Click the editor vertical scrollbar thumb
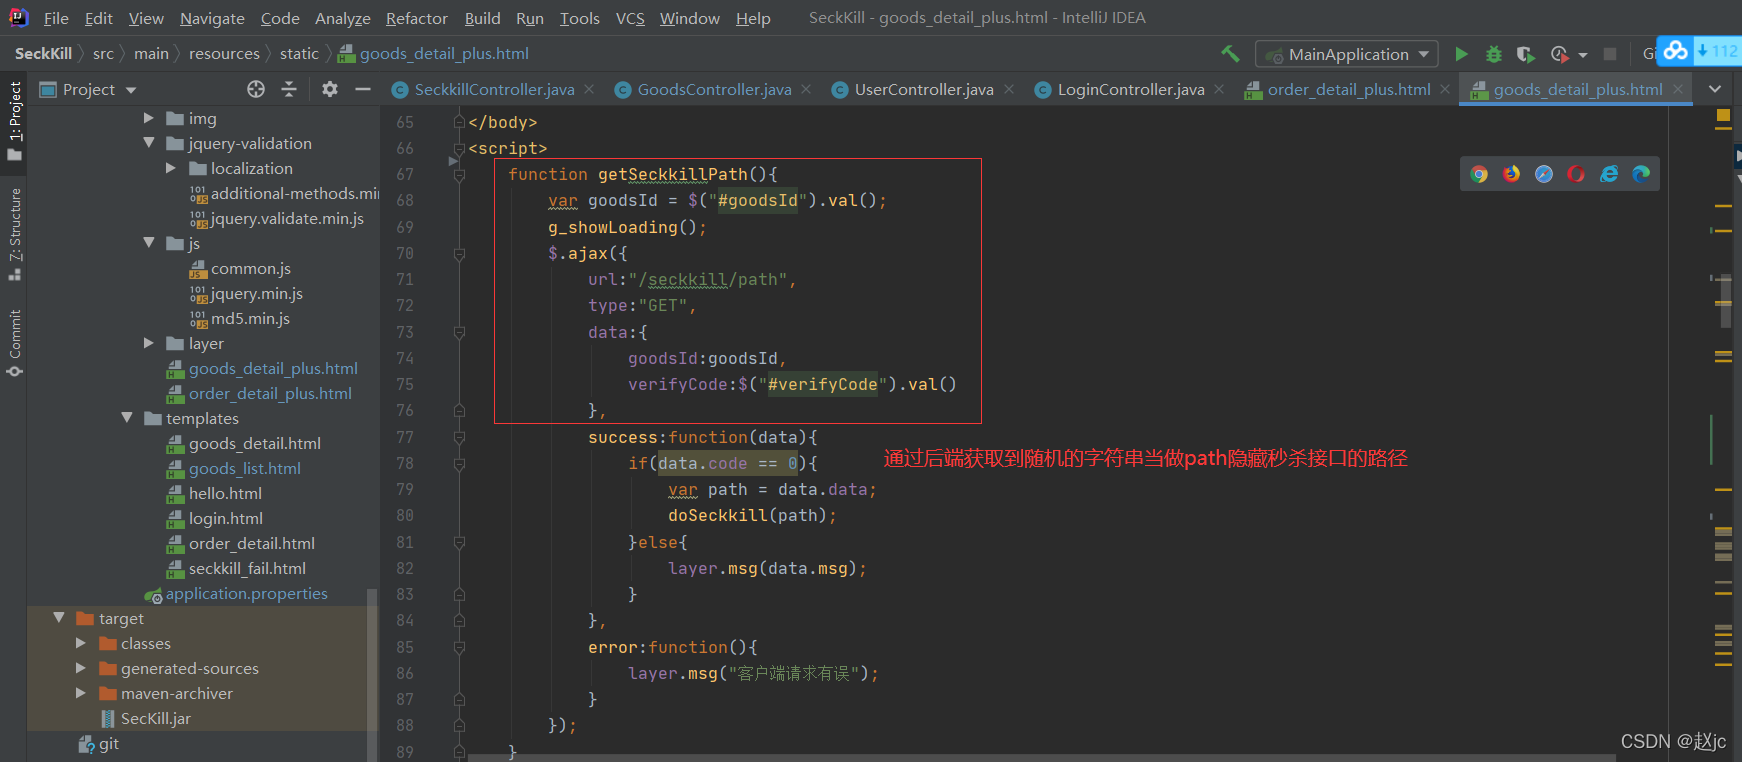This screenshot has width=1742, height=762. pyautogui.click(x=1725, y=300)
